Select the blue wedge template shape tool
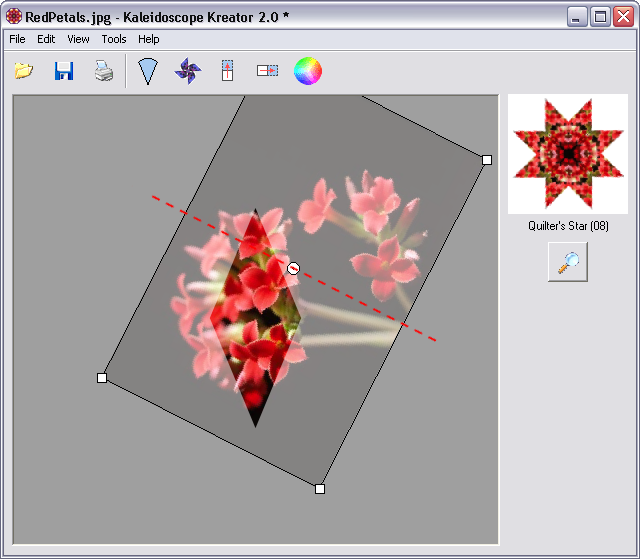 [148, 71]
